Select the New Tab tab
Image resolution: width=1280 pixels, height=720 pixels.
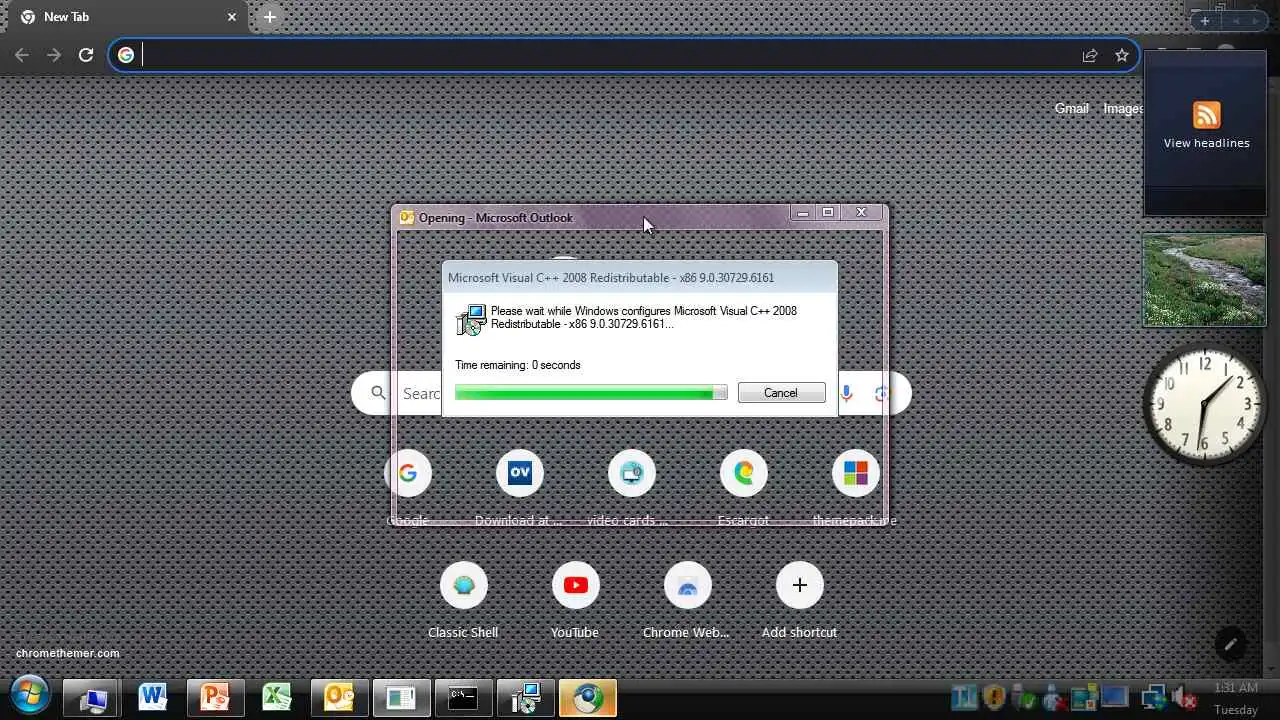125,17
